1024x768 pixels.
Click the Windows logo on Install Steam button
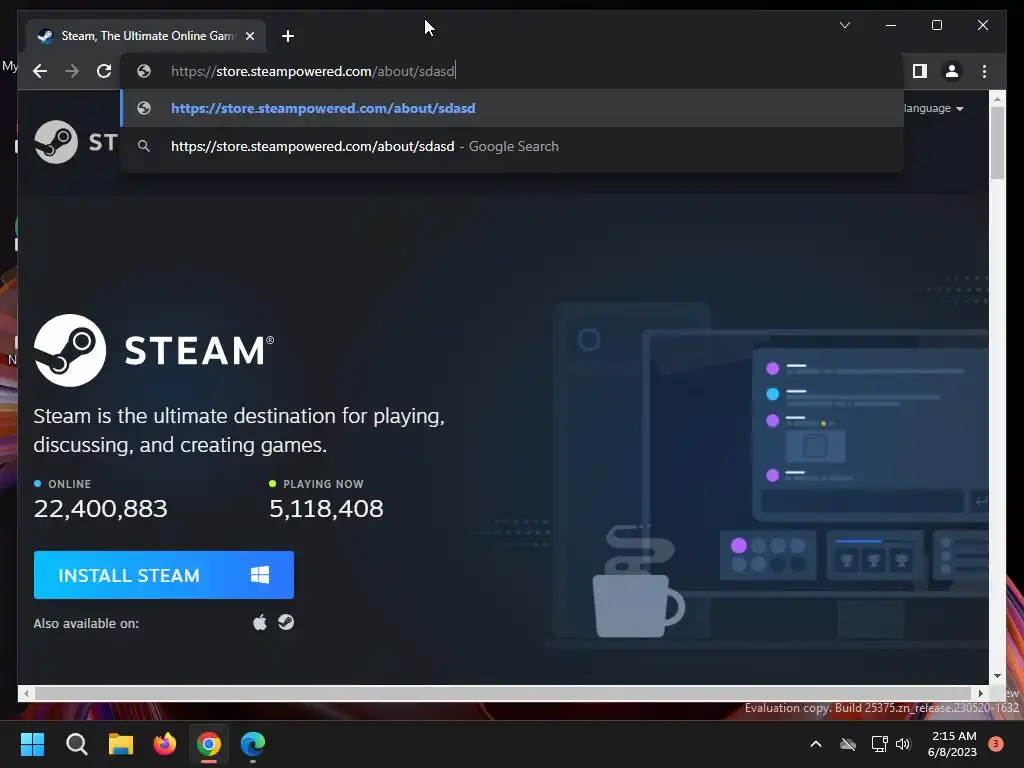(x=260, y=575)
